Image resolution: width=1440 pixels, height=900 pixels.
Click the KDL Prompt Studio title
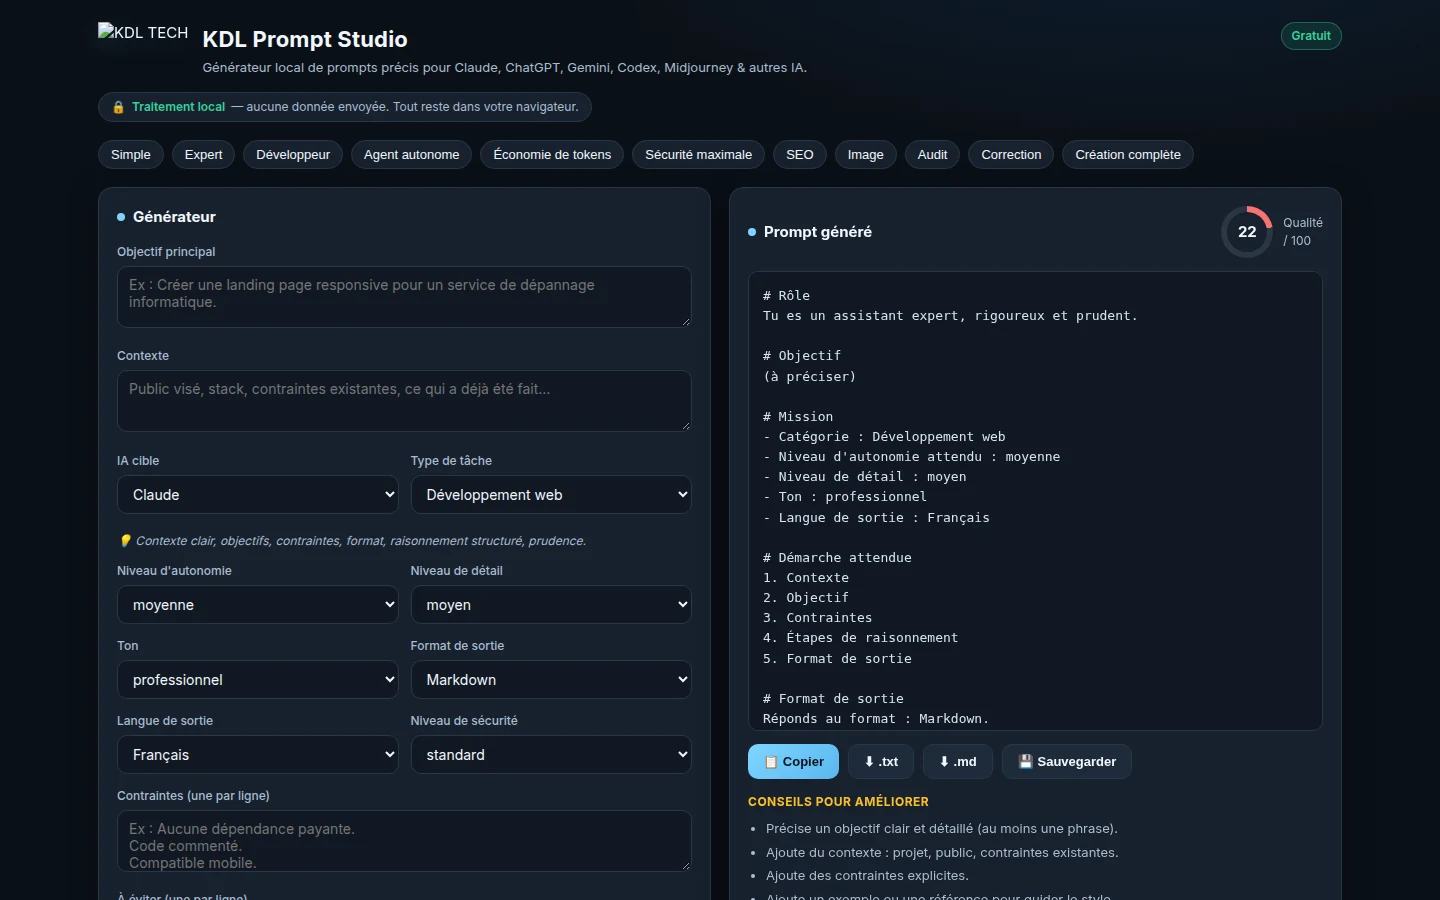[305, 39]
